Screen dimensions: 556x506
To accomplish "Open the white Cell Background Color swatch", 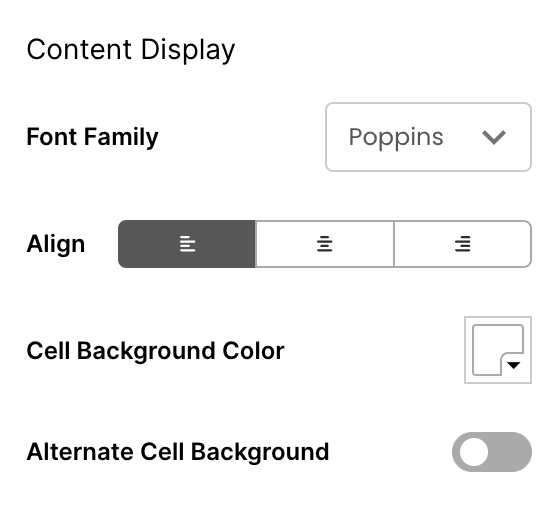I will click(x=498, y=350).
